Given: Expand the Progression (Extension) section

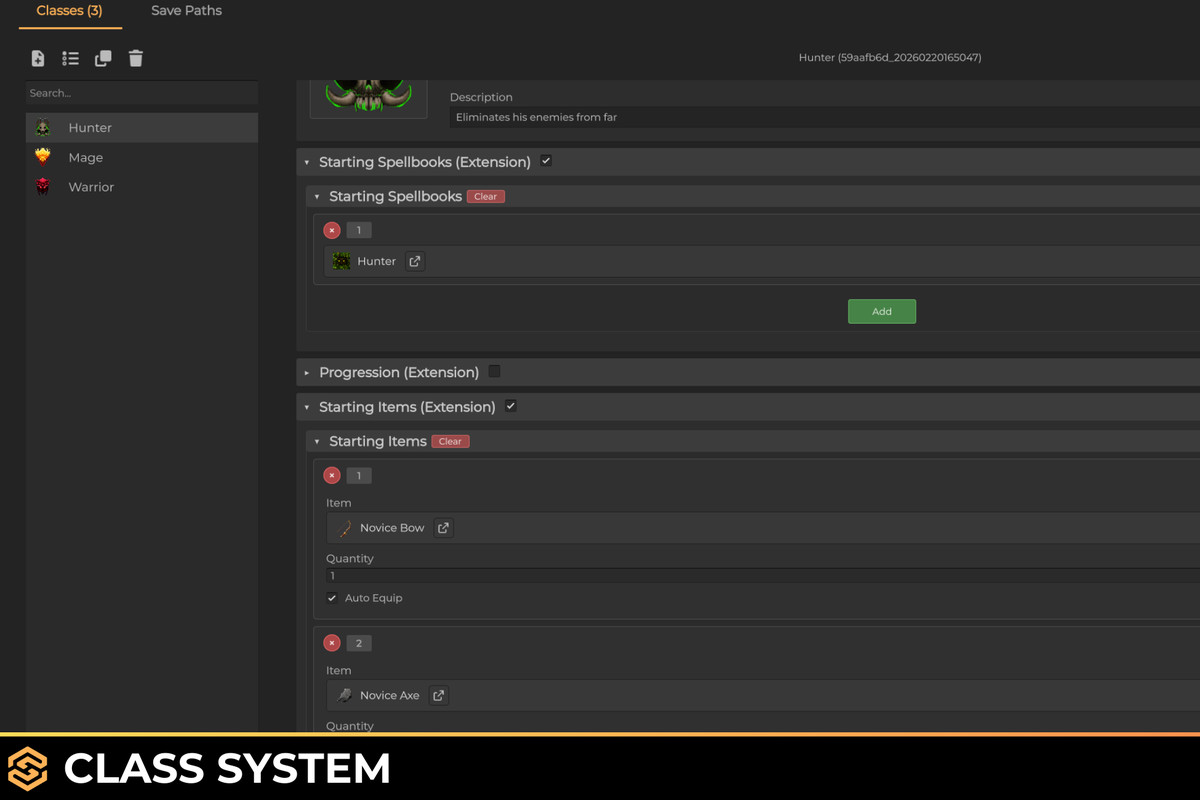Looking at the screenshot, I should point(306,371).
